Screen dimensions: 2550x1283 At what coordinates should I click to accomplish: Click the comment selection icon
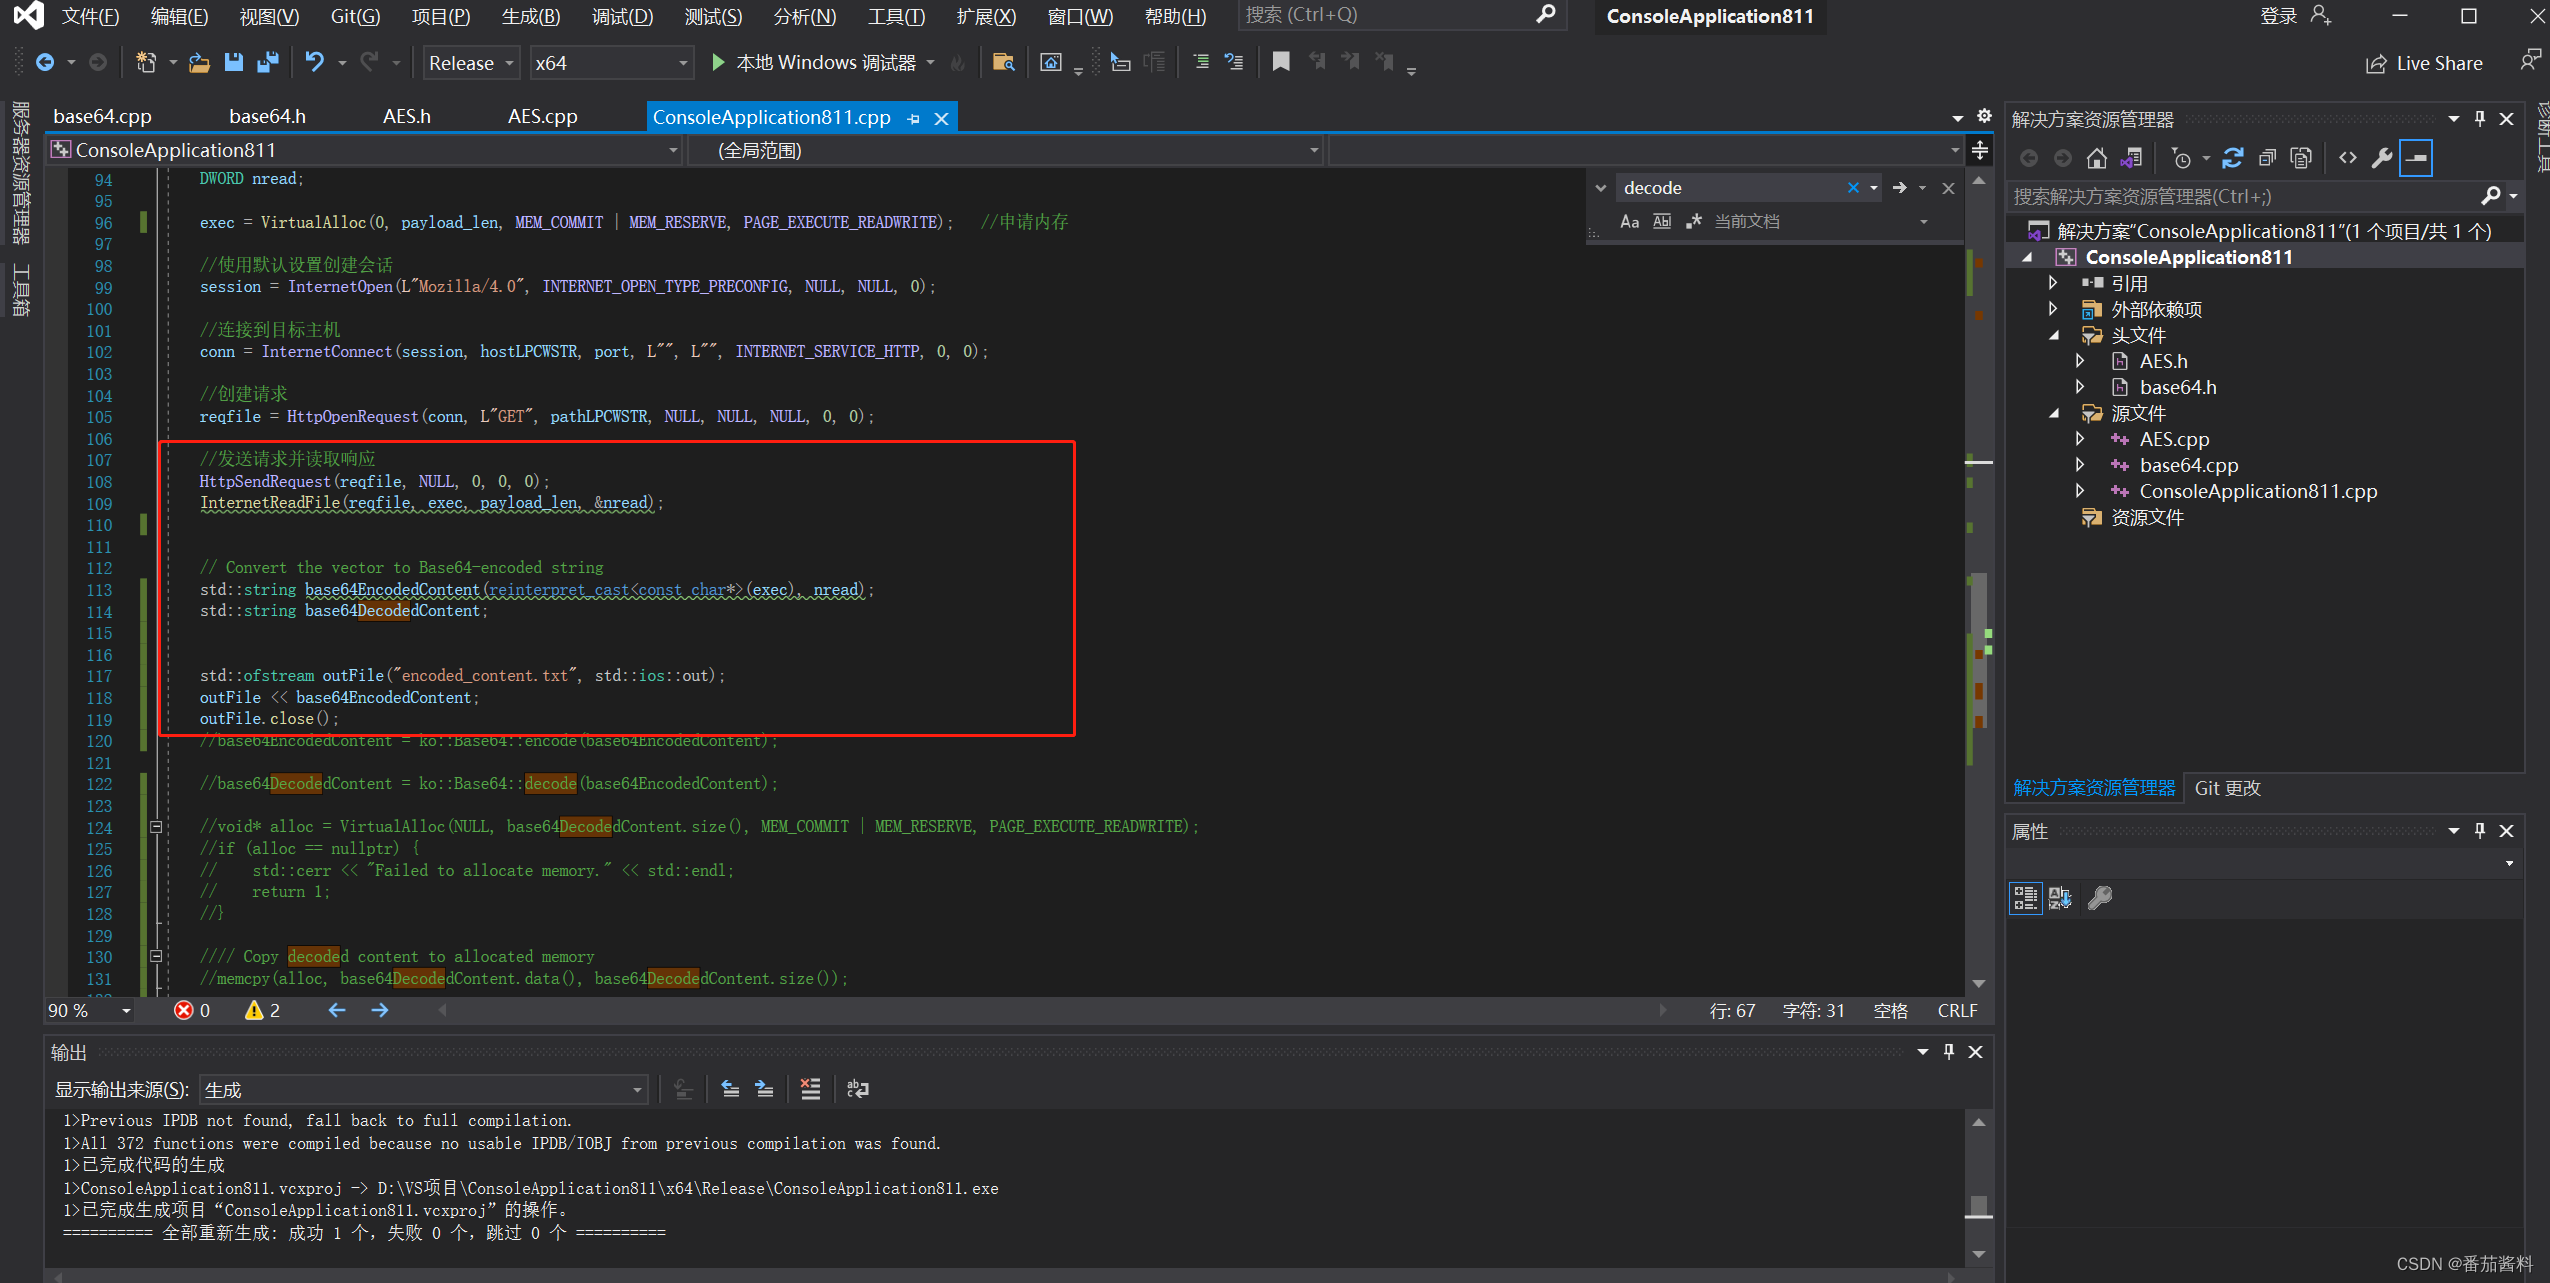click(1201, 62)
